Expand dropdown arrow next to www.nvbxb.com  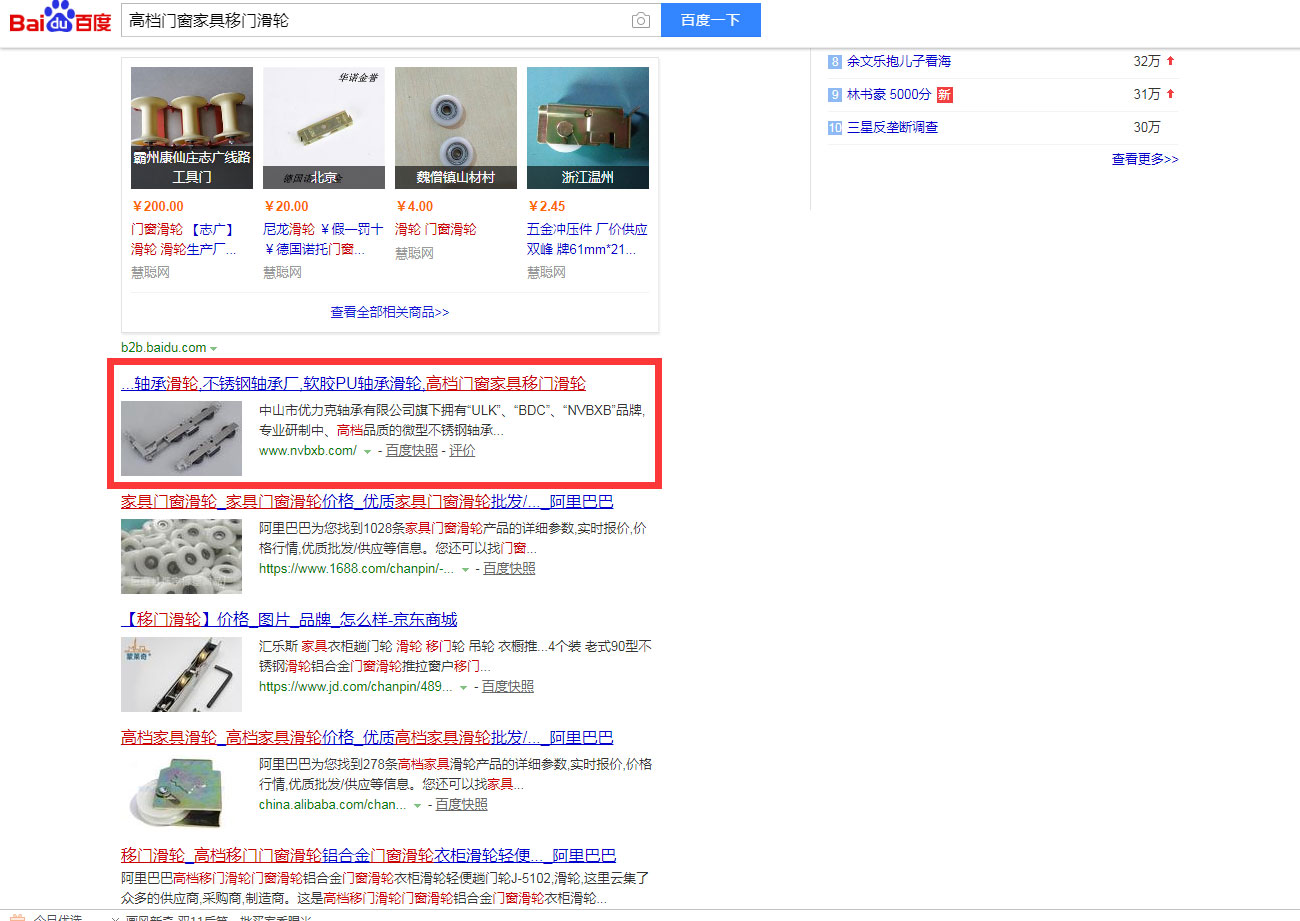click(x=367, y=452)
